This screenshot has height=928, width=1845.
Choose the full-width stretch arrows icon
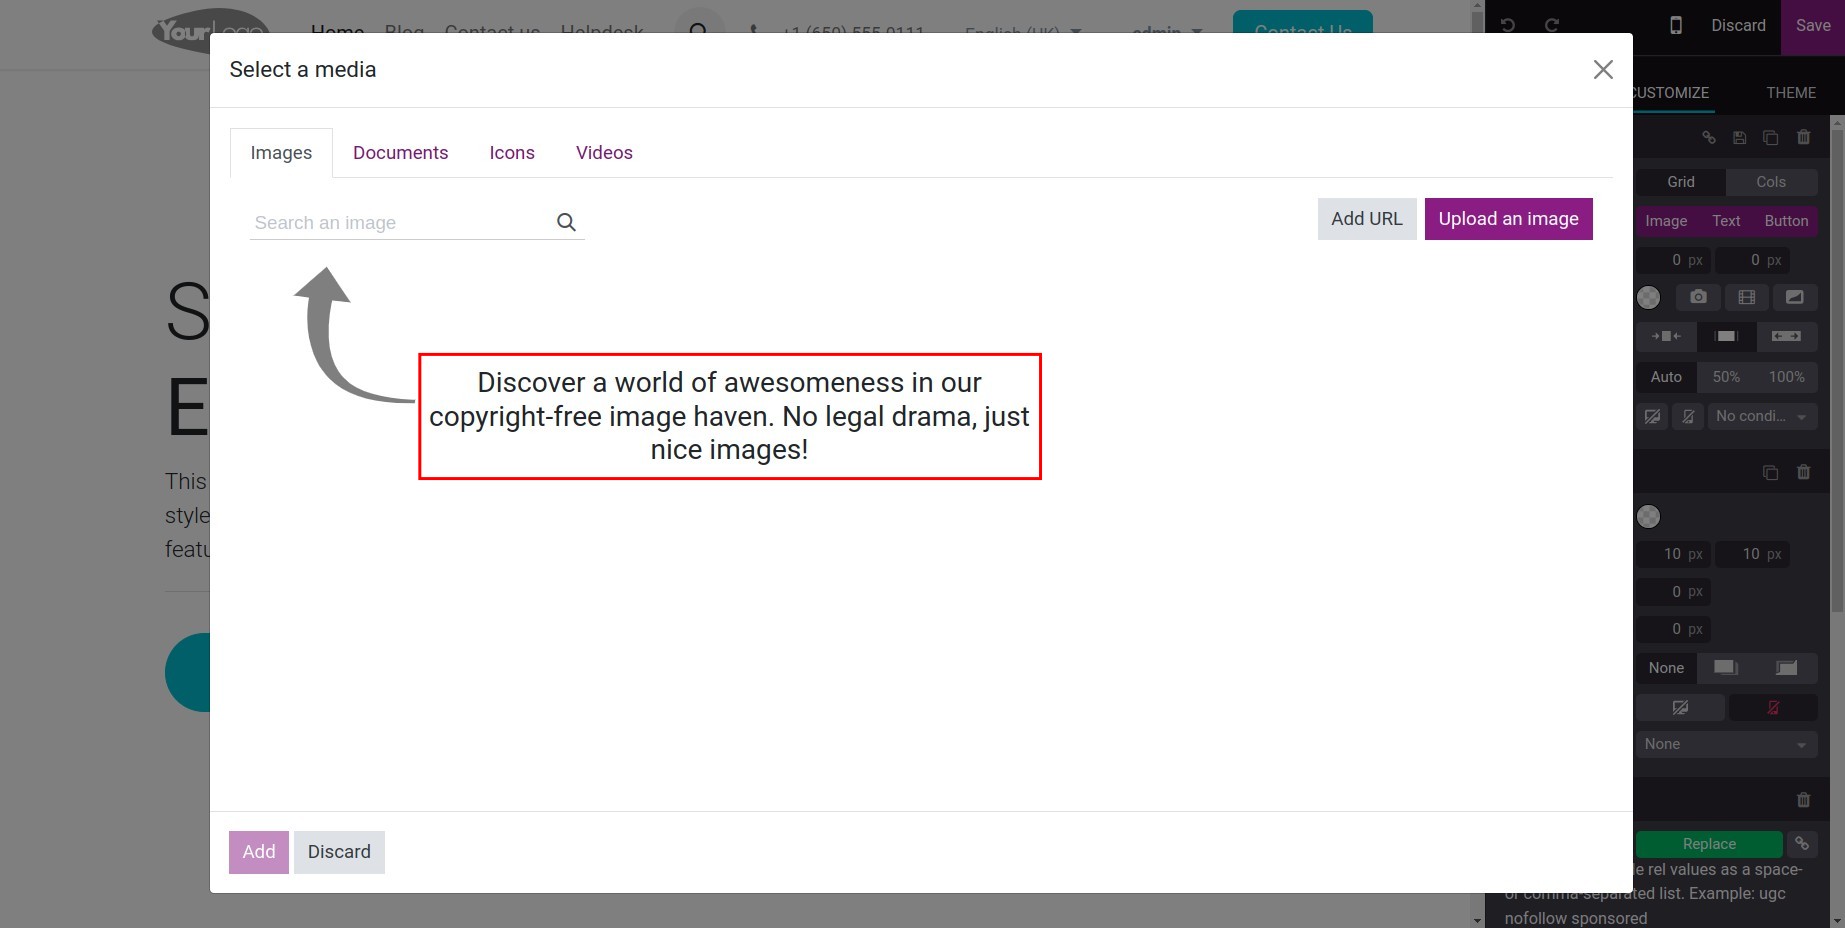click(x=1786, y=336)
